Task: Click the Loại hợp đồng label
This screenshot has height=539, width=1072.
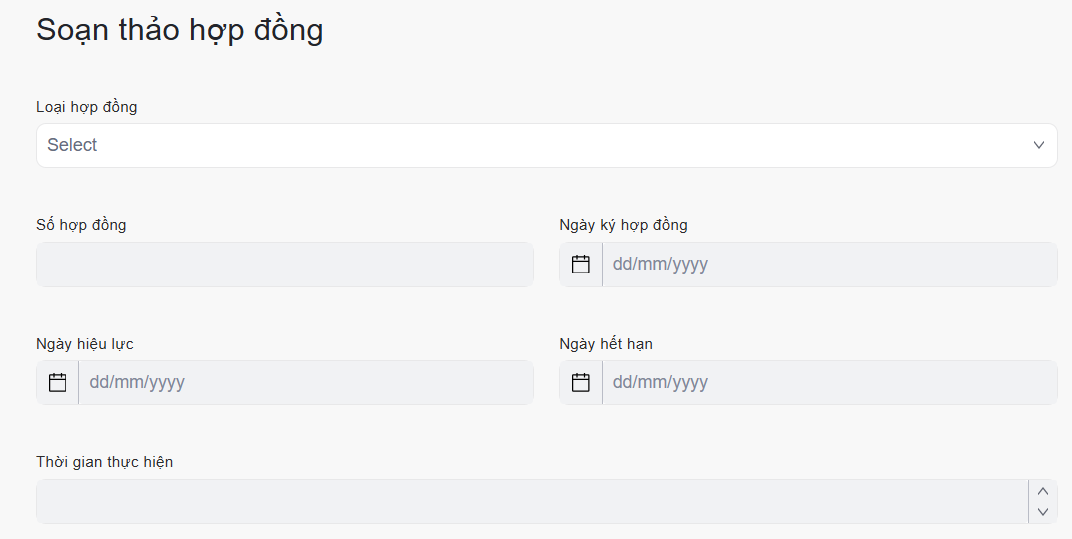Action: [87, 106]
